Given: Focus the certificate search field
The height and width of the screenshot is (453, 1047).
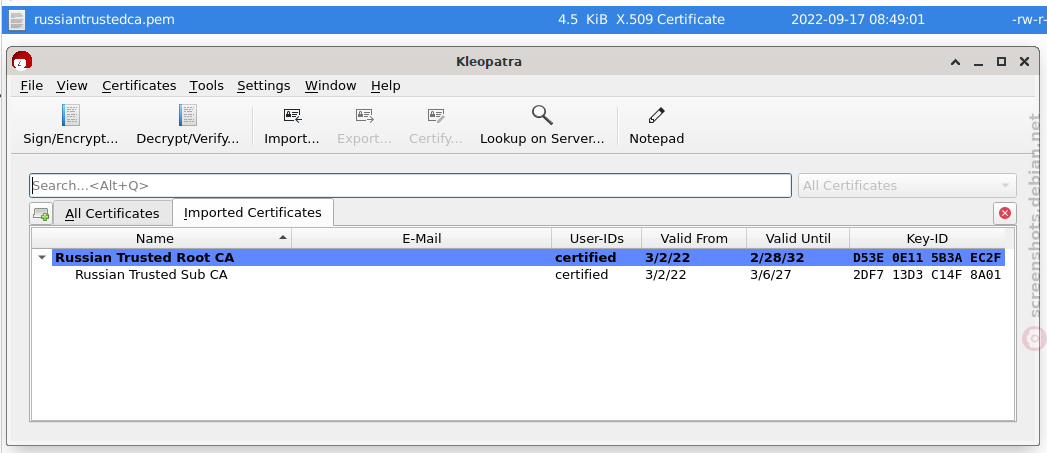Looking at the screenshot, I should (410, 186).
